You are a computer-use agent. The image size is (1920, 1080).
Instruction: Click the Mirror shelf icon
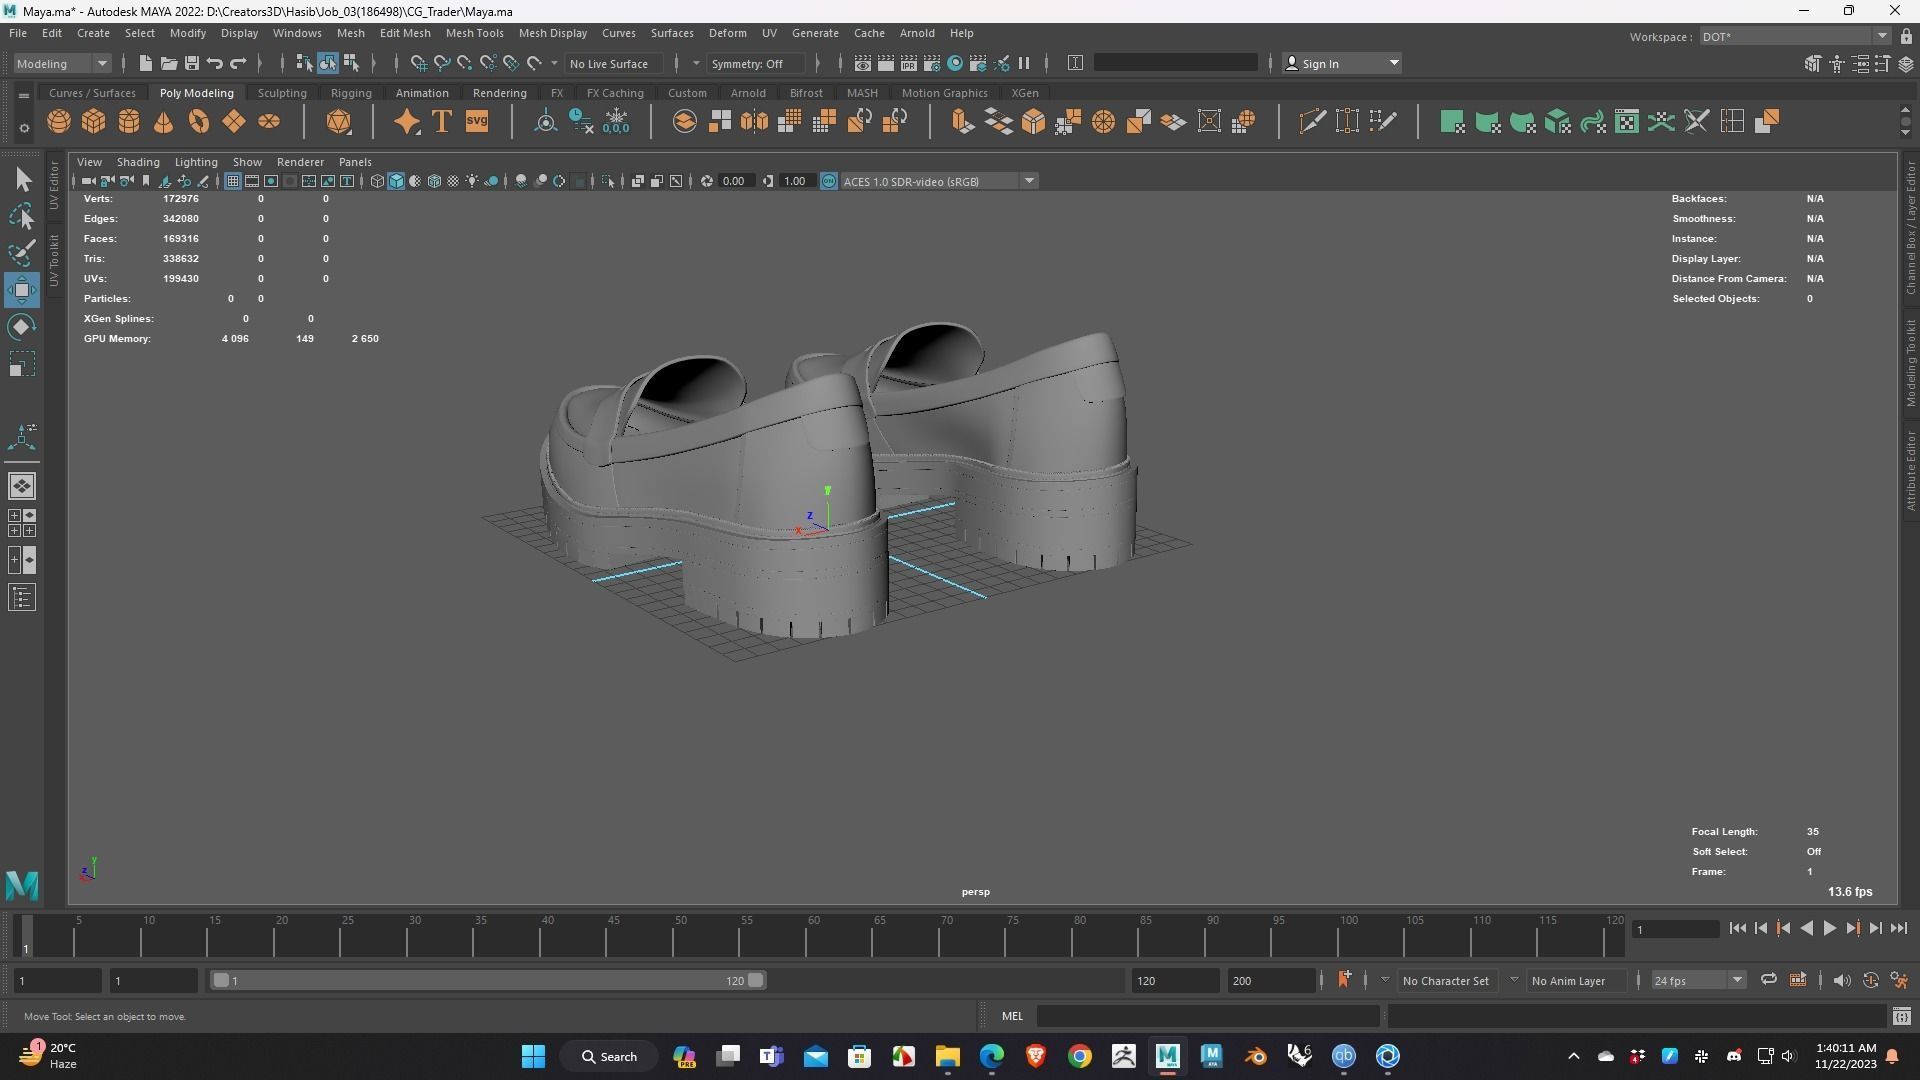click(x=754, y=122)
